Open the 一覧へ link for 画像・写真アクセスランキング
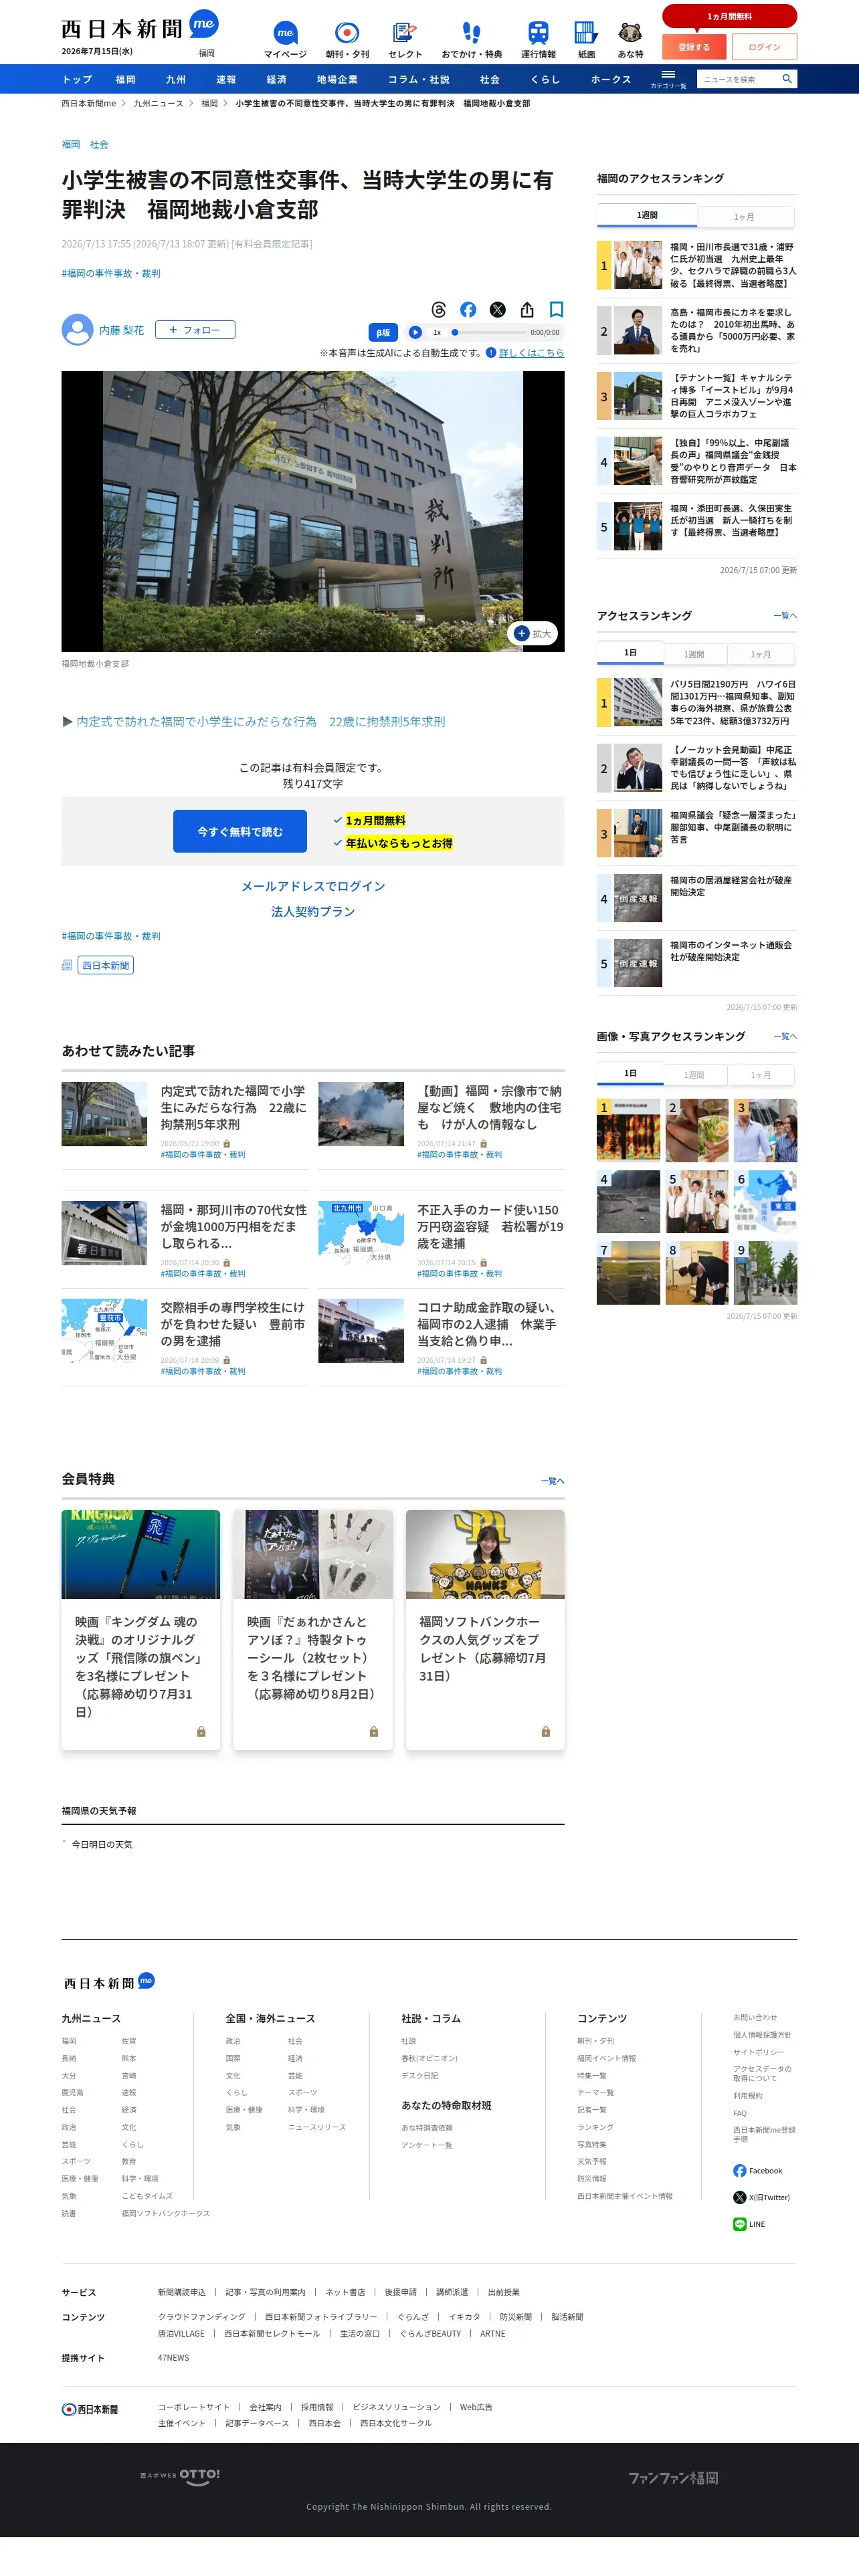Screen dimensions: 859x2576 click(785, 1037)
